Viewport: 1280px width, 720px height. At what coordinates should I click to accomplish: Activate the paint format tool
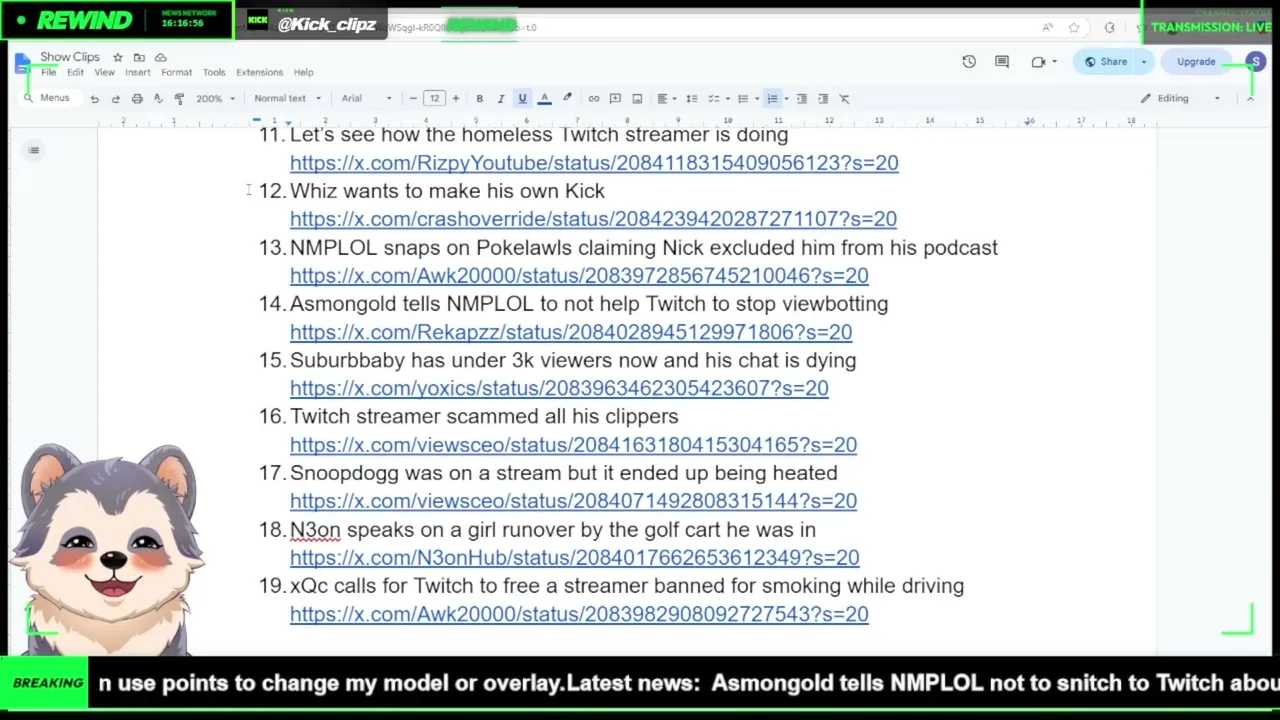click(179, 99)
